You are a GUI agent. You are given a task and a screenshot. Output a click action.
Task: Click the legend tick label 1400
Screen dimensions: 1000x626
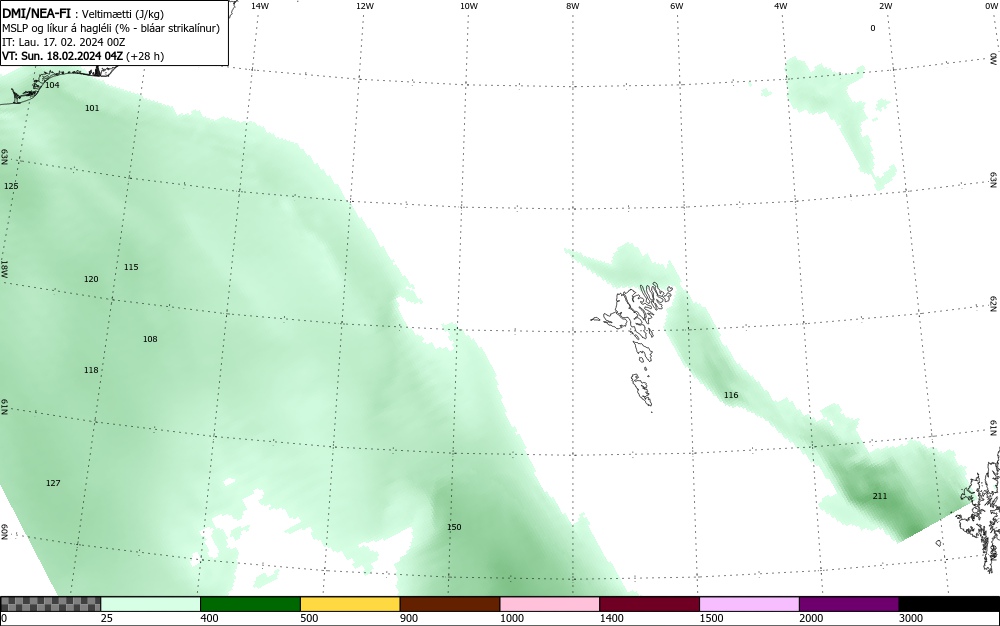point(612,618)
